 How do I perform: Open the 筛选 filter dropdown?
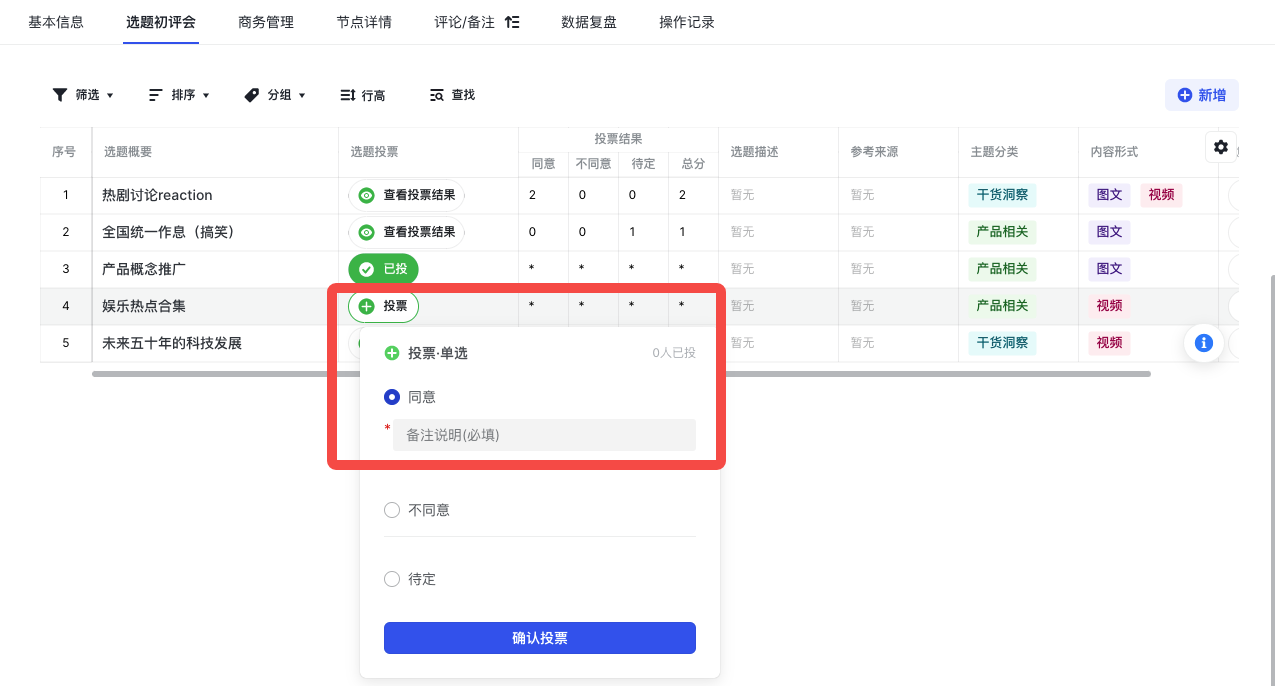click(83, 95)
